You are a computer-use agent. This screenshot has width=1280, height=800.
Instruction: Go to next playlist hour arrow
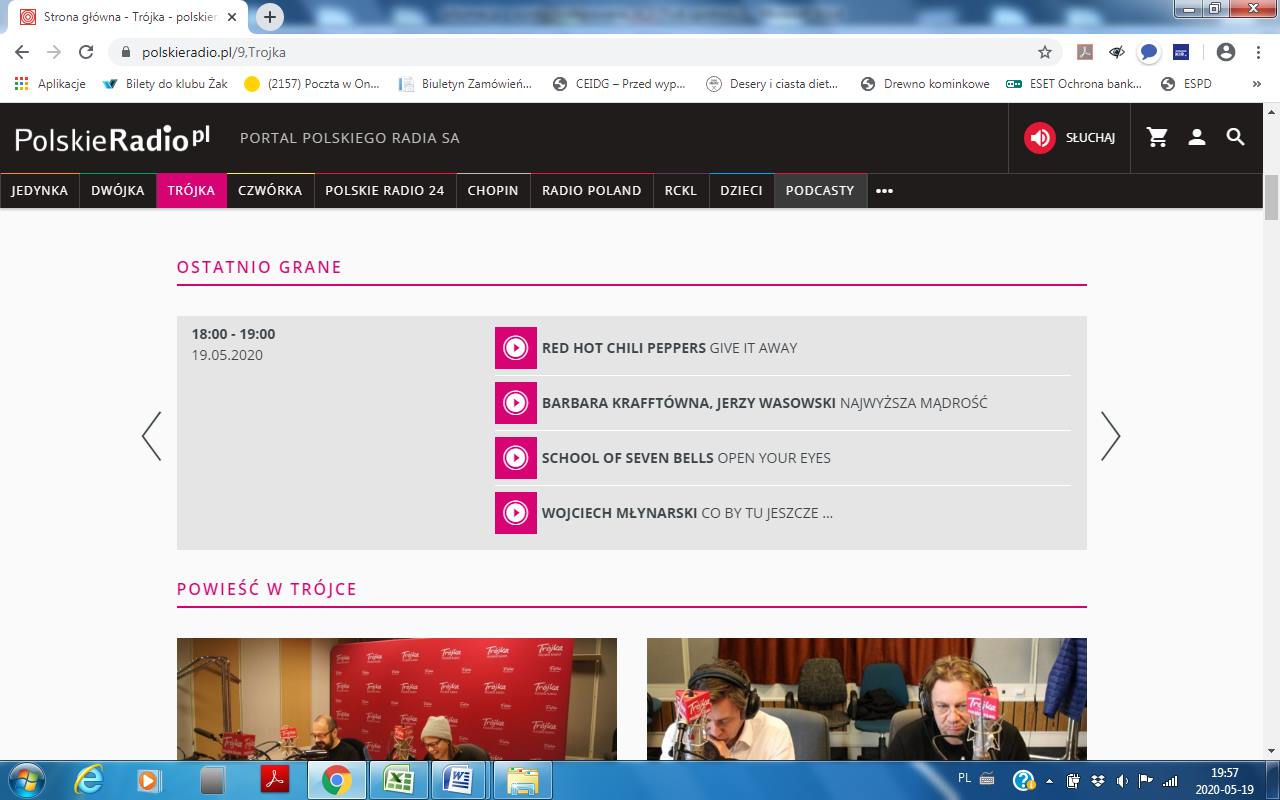[x=1110, y=436]
